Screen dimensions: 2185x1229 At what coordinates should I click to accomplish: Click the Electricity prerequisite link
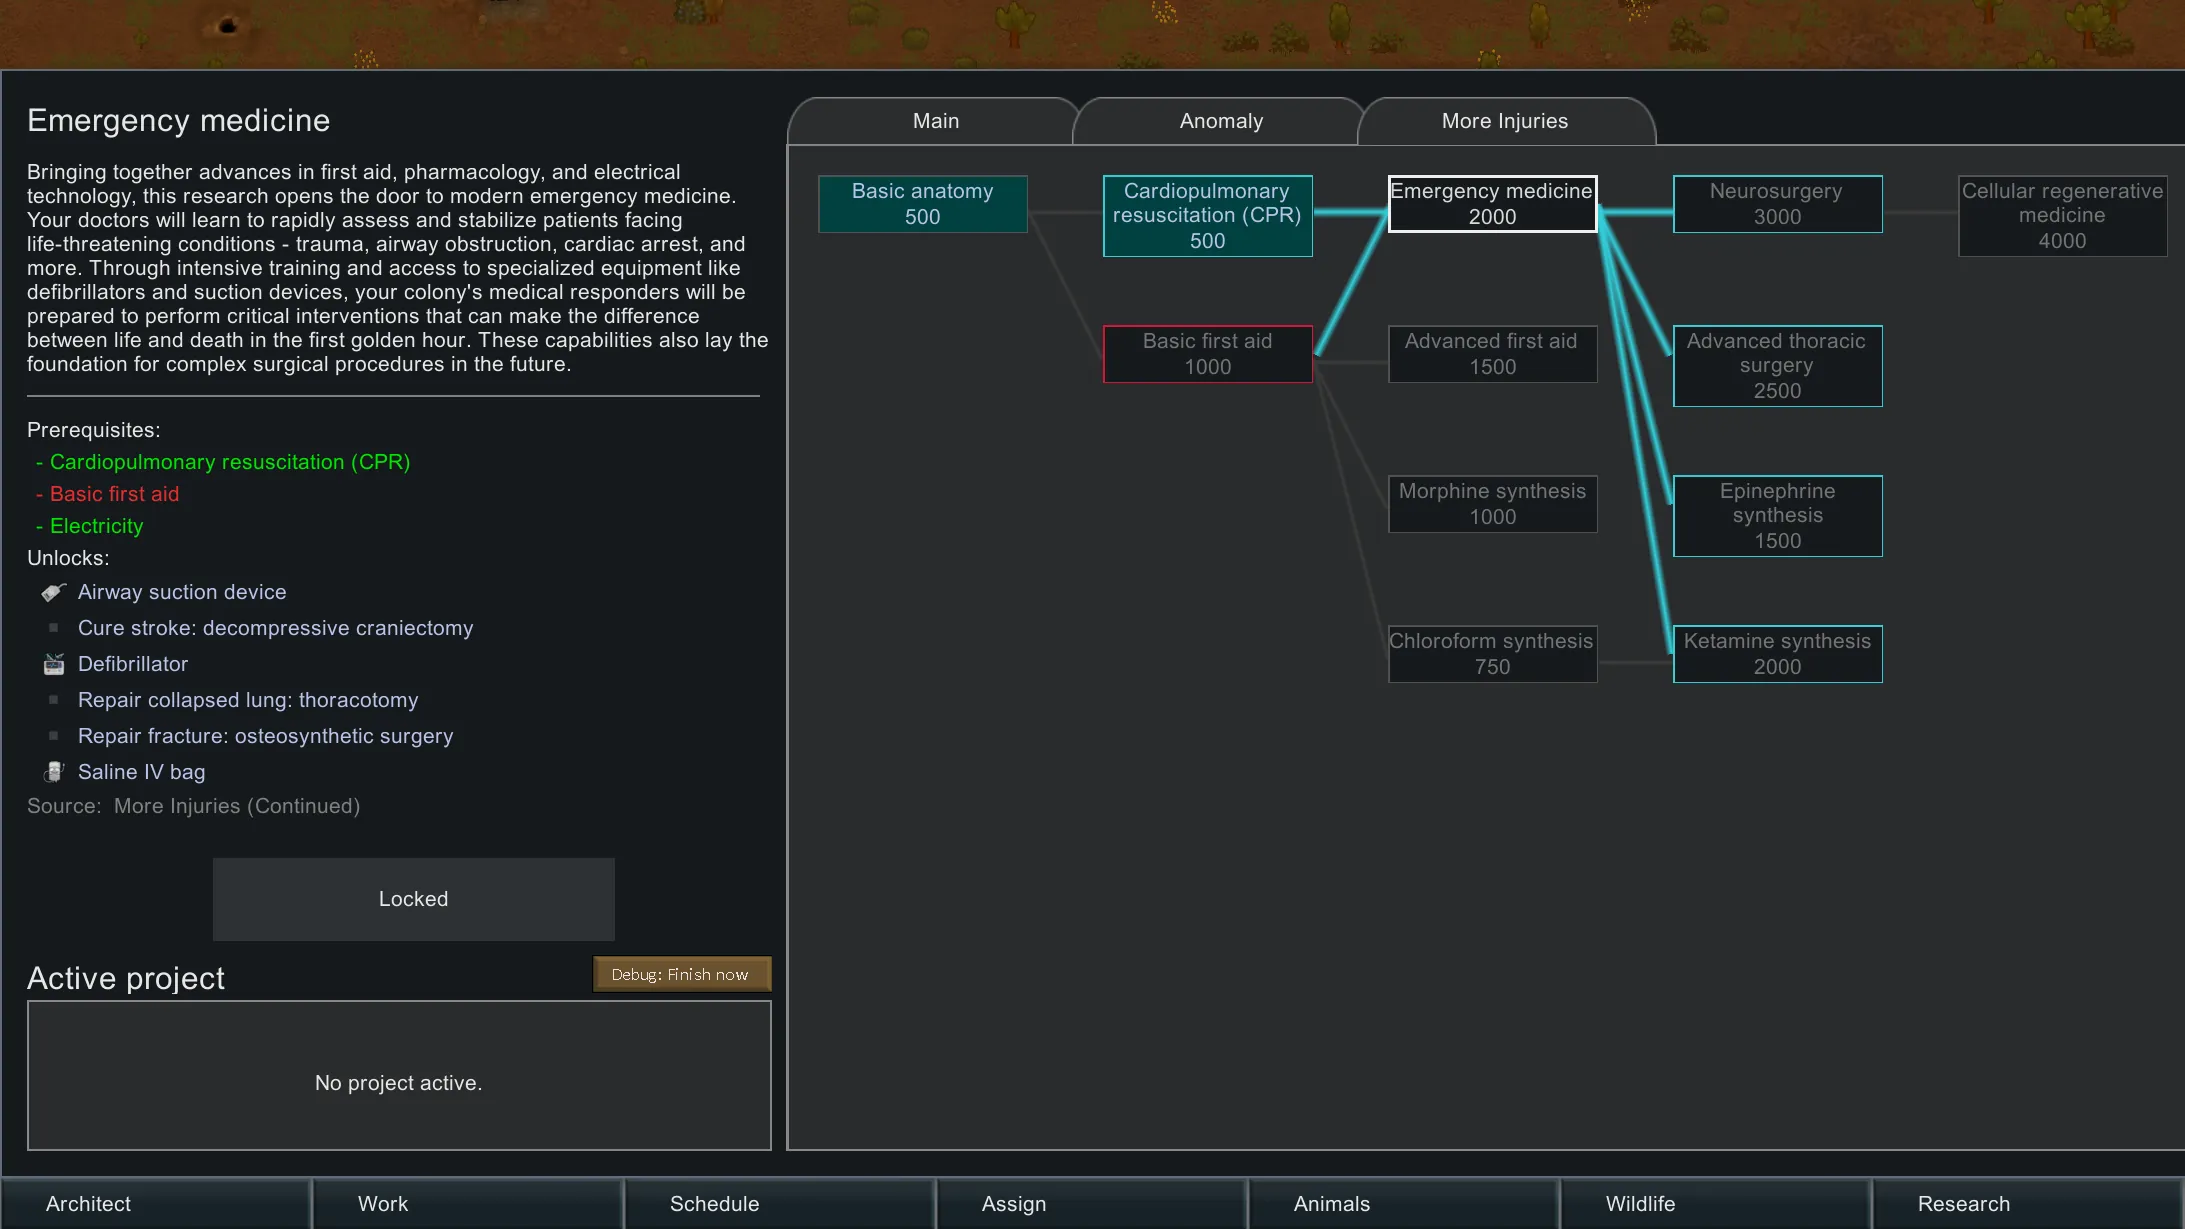pos(96,526)
